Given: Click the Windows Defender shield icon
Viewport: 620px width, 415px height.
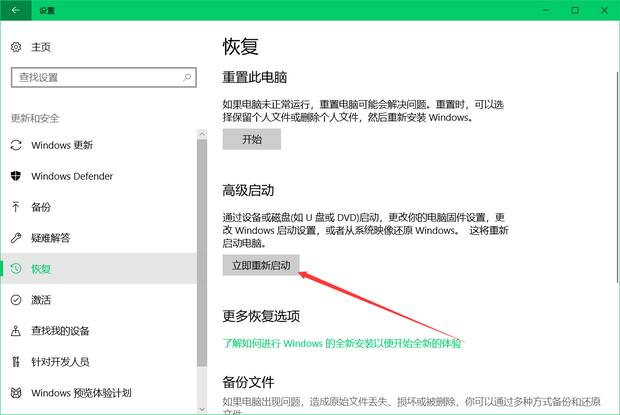Looking at the screenshot, I should click(x=16, y=176).
